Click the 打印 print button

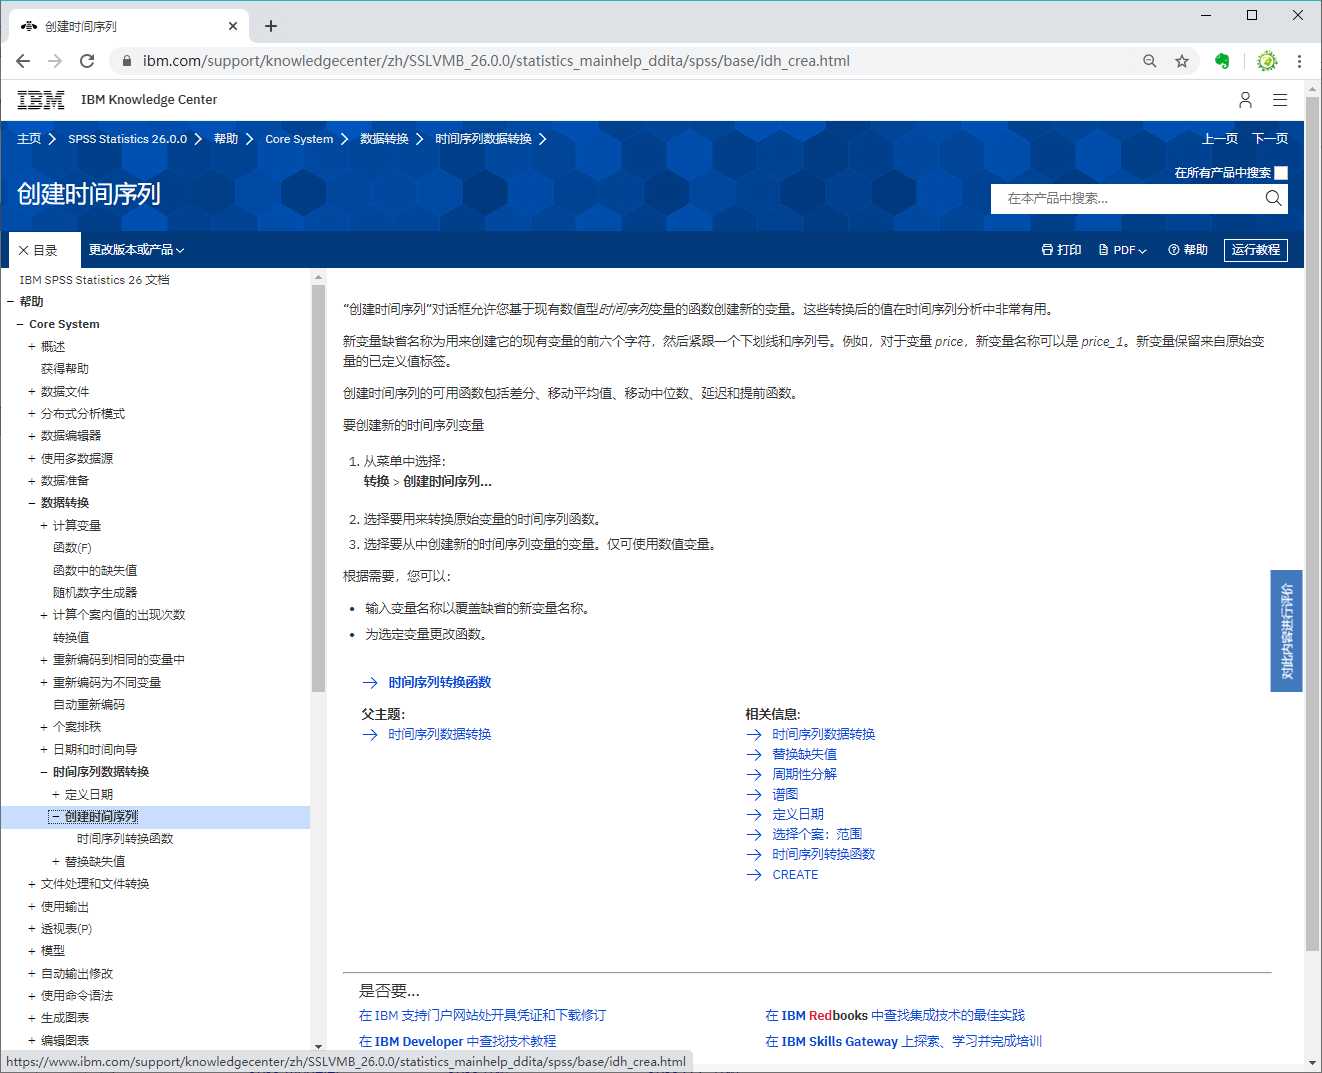(x=1061, y=250)
